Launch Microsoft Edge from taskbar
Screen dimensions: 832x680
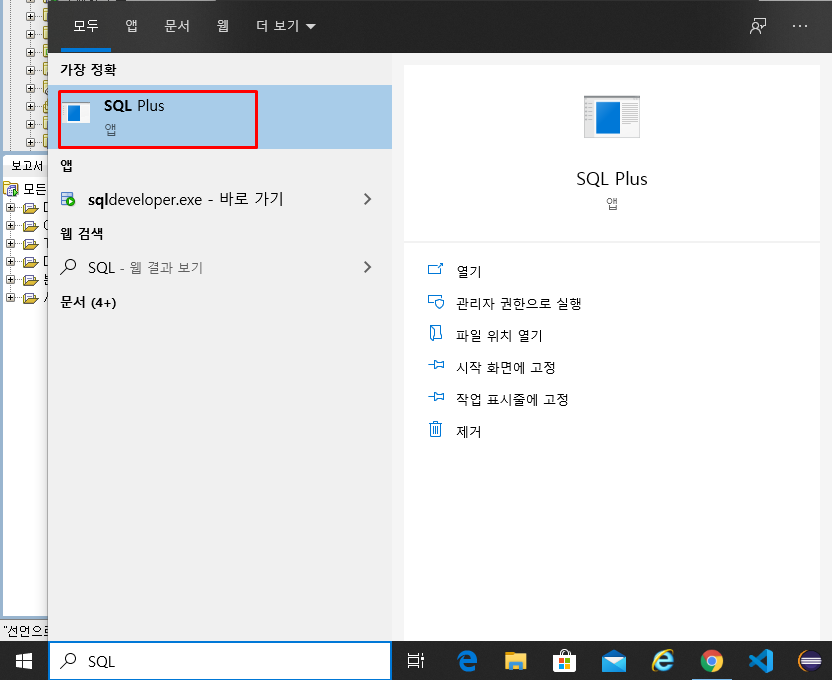tap(467, 661)
